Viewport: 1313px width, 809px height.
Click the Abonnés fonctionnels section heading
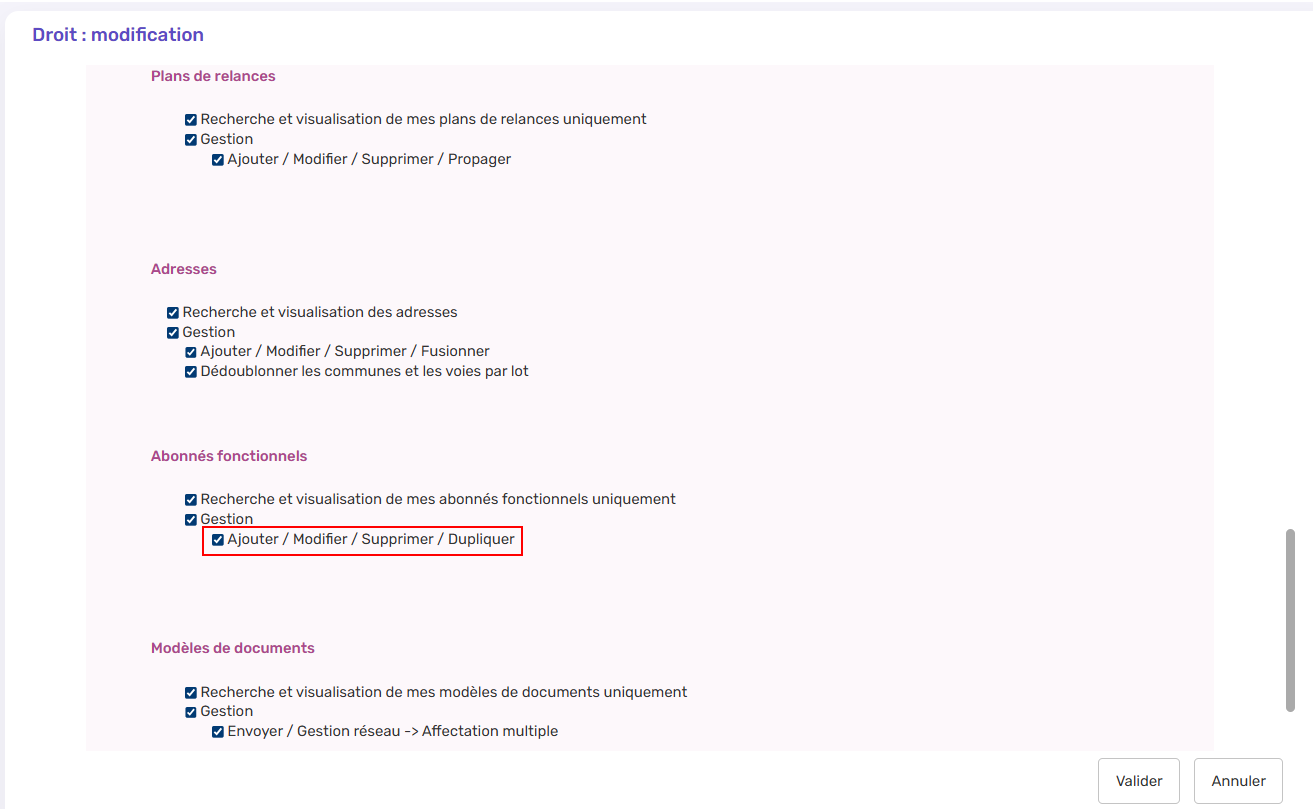[229, 456]
